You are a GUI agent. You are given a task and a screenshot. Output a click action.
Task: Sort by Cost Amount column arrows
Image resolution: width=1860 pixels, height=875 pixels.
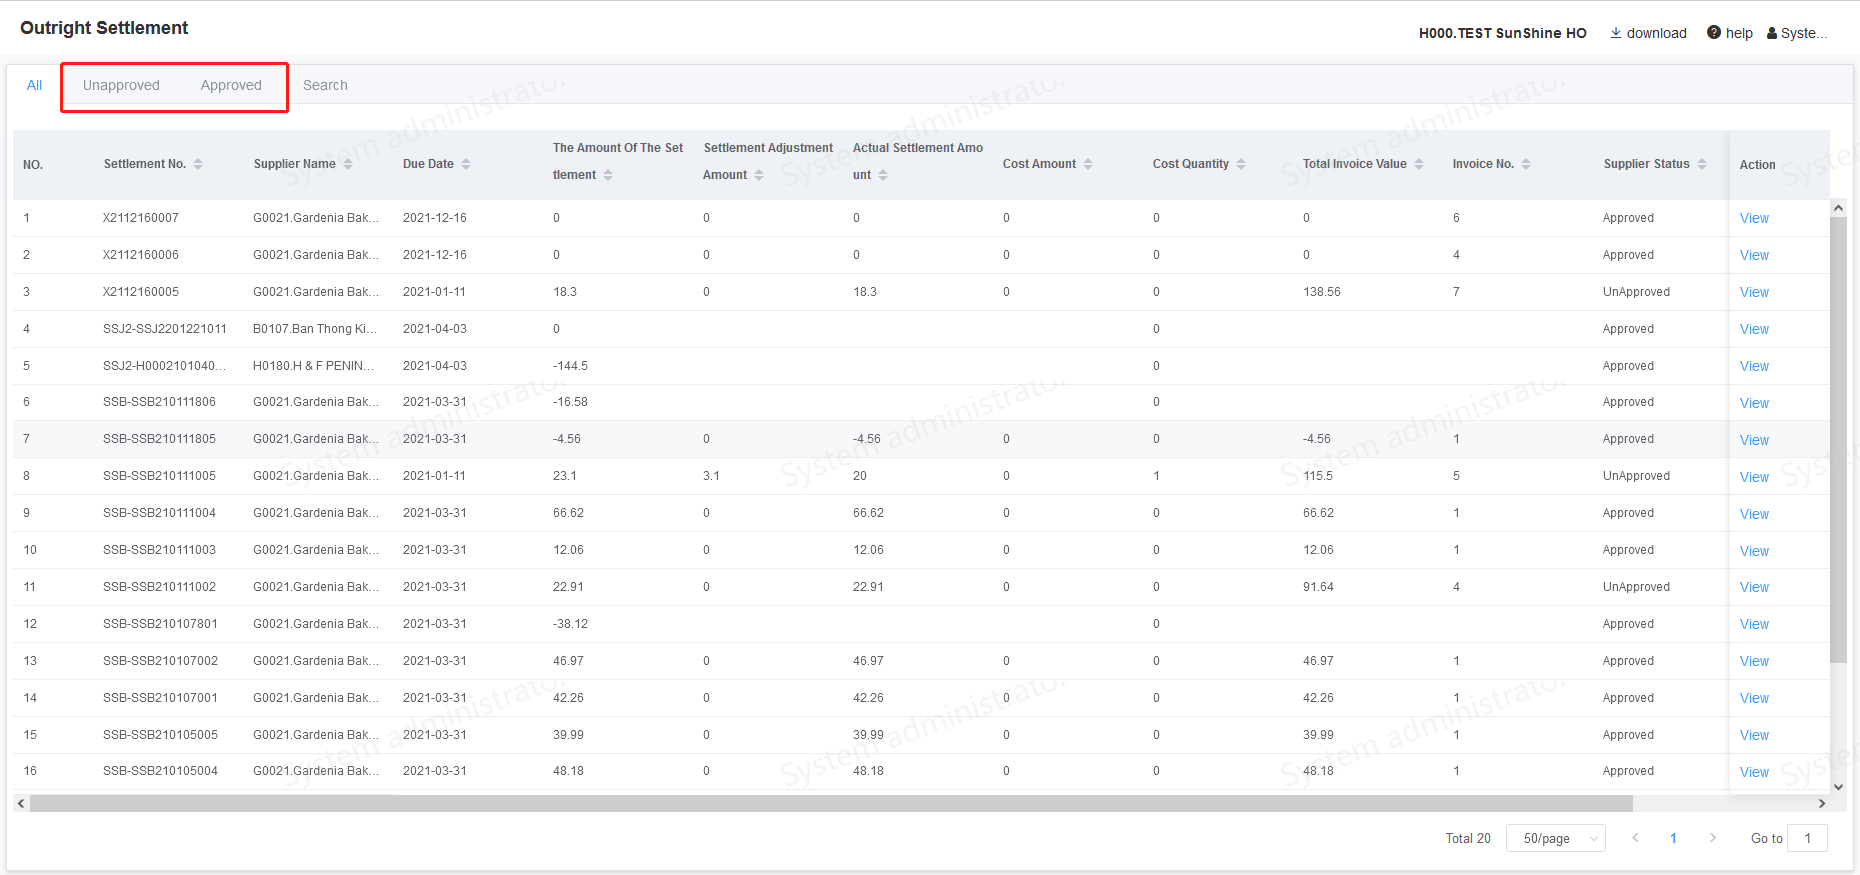[x=1088, y=164]
